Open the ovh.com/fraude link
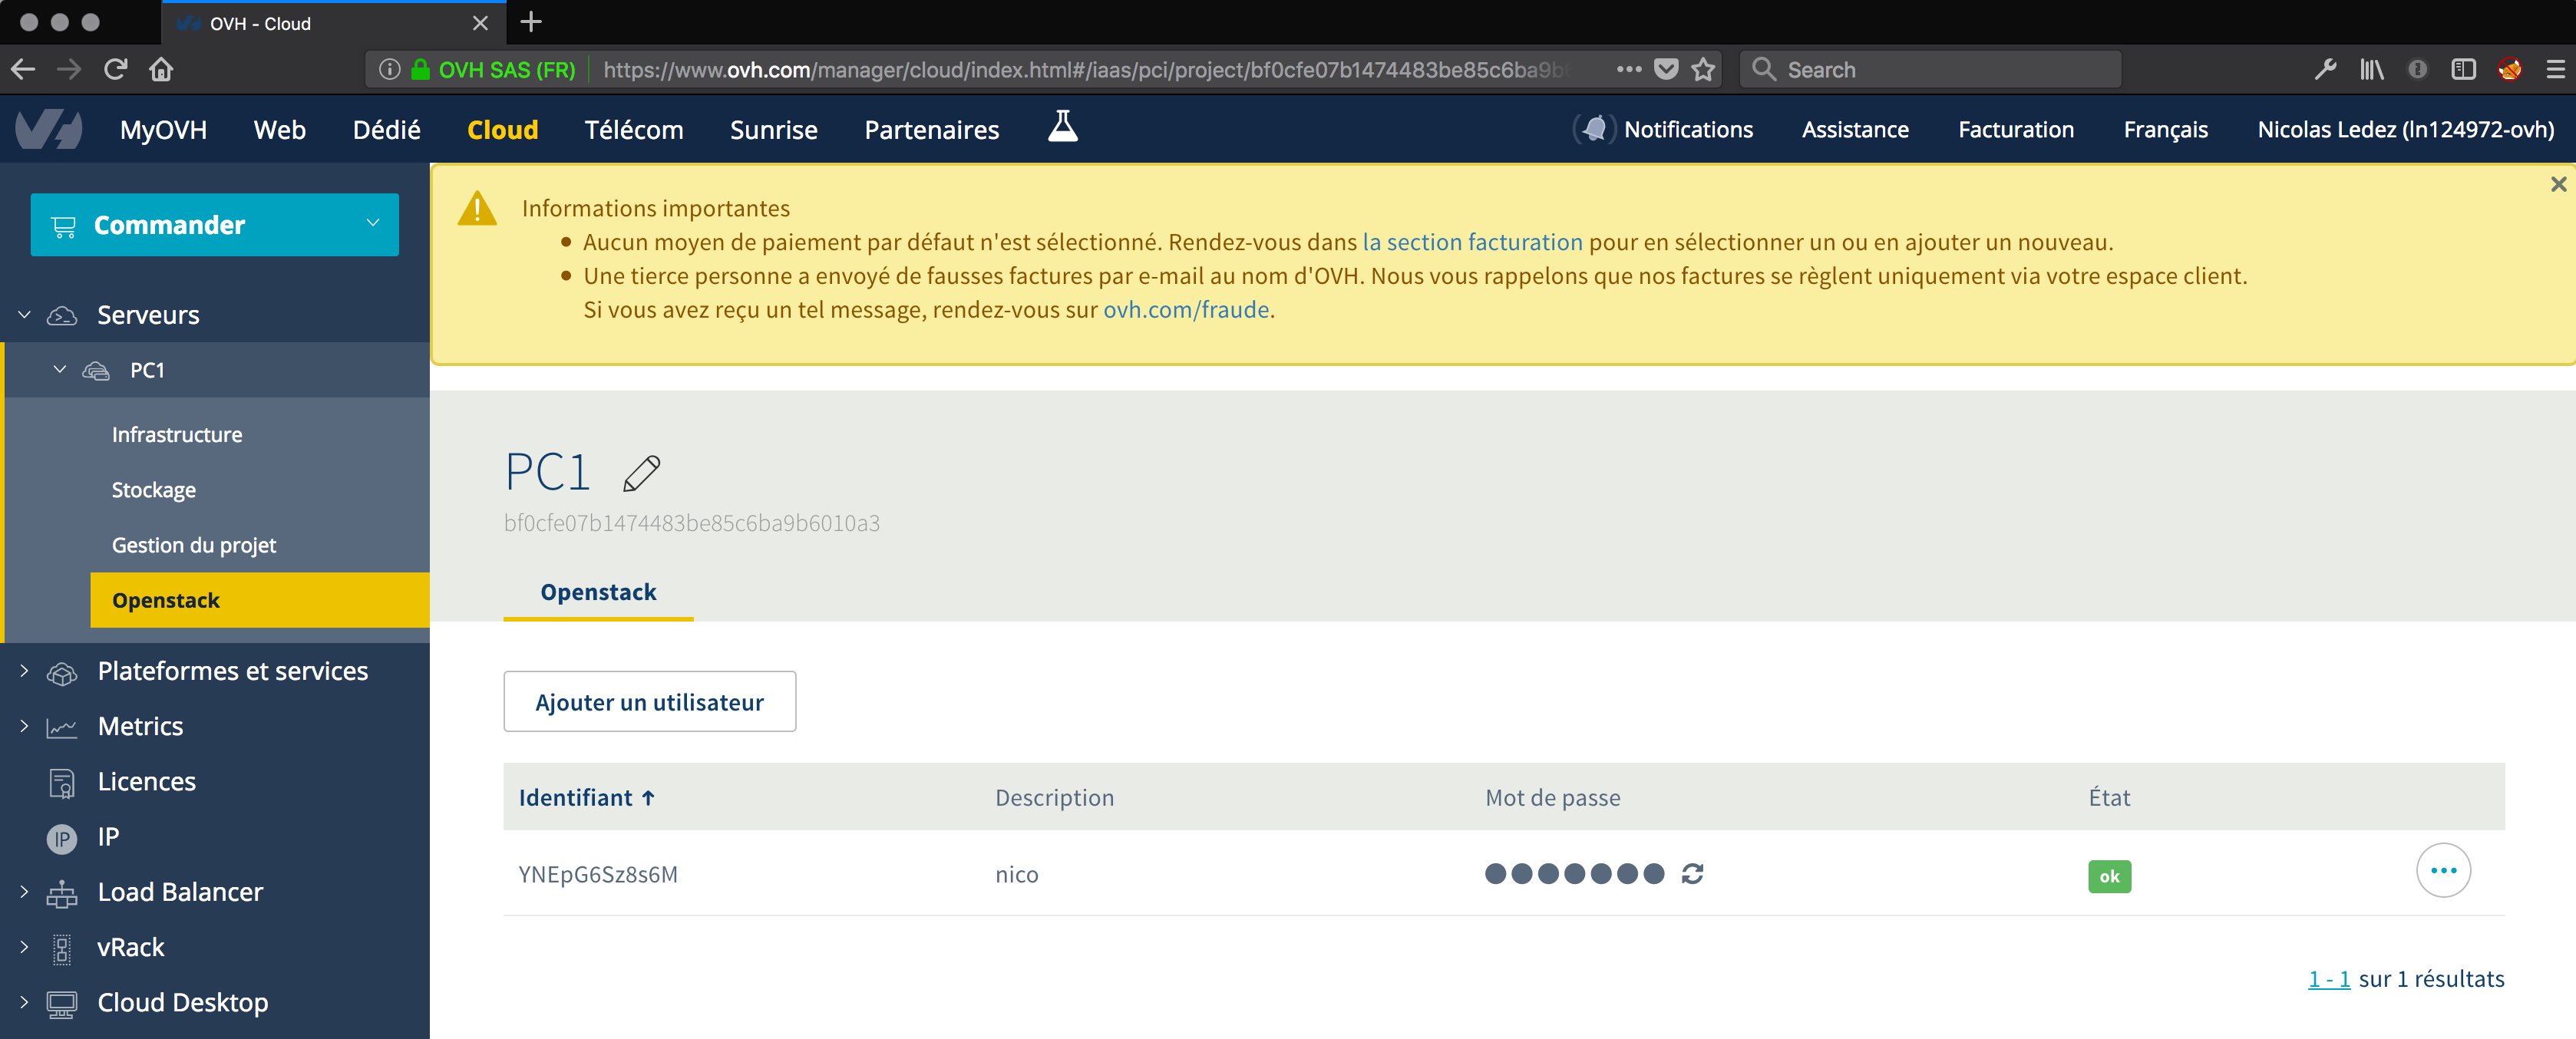This screenshot has width=2576, height=1039. (1186, 310)
